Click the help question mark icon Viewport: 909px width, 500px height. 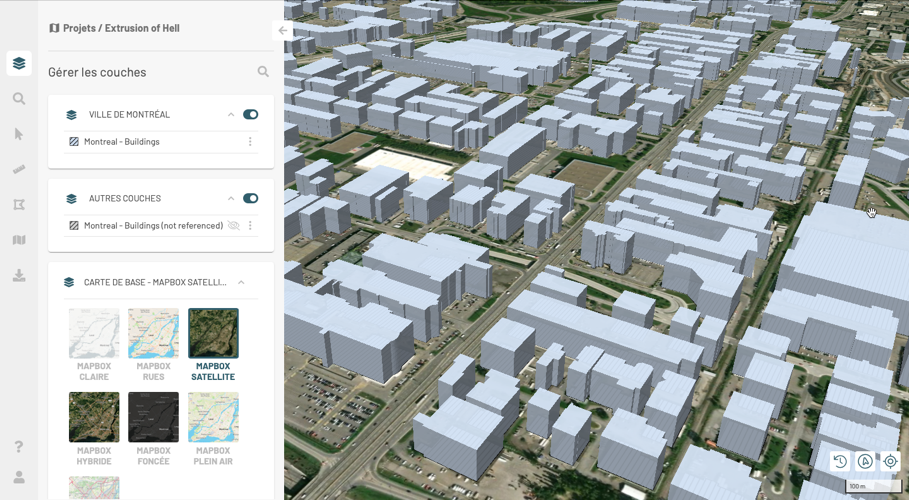click(x=19, y=447)
